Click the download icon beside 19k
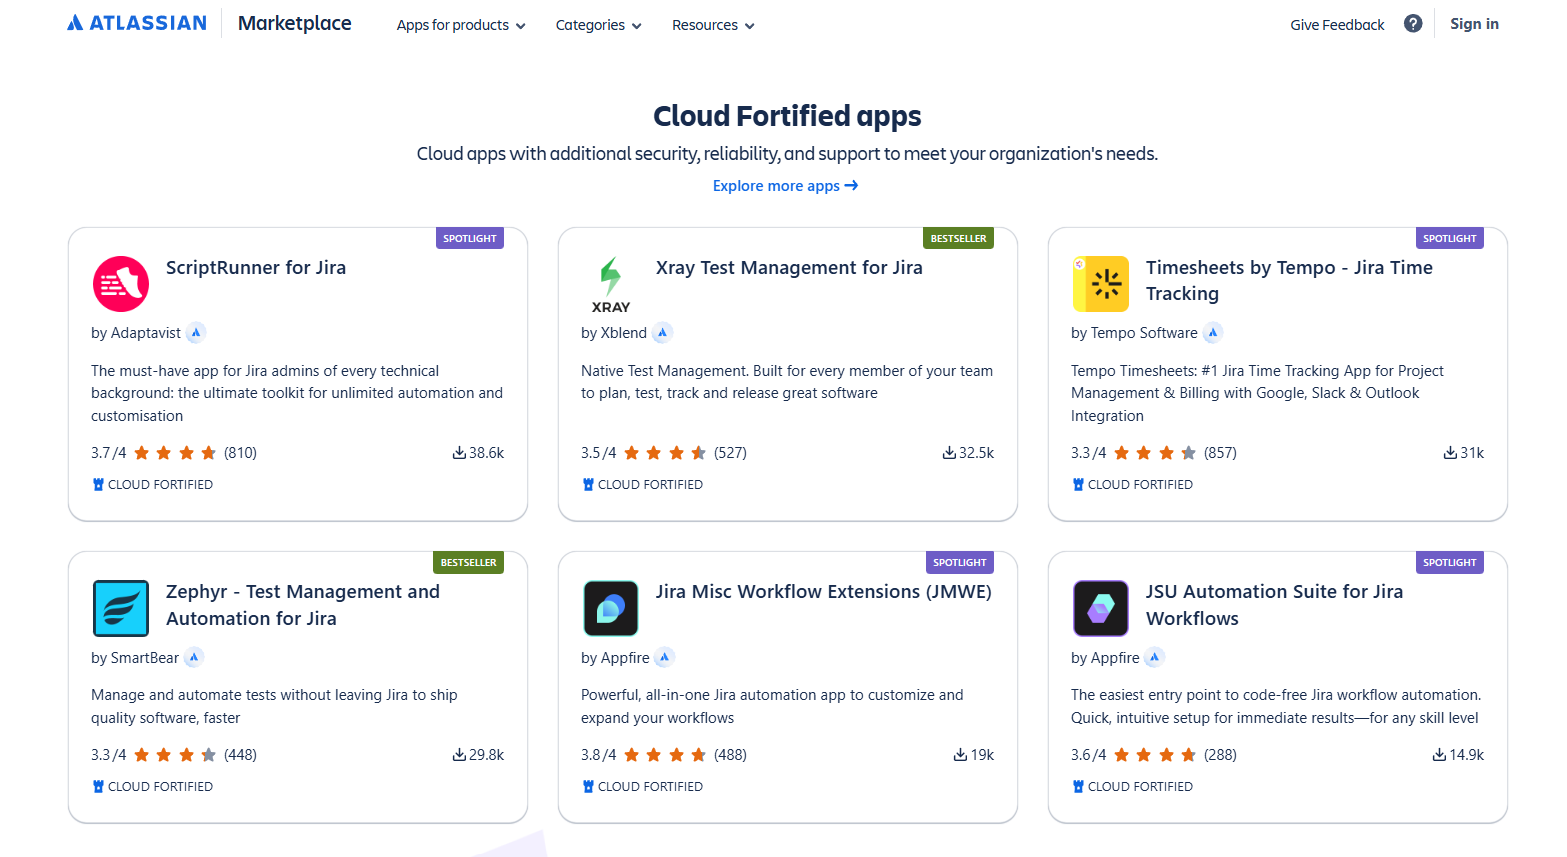 point(960,755)
